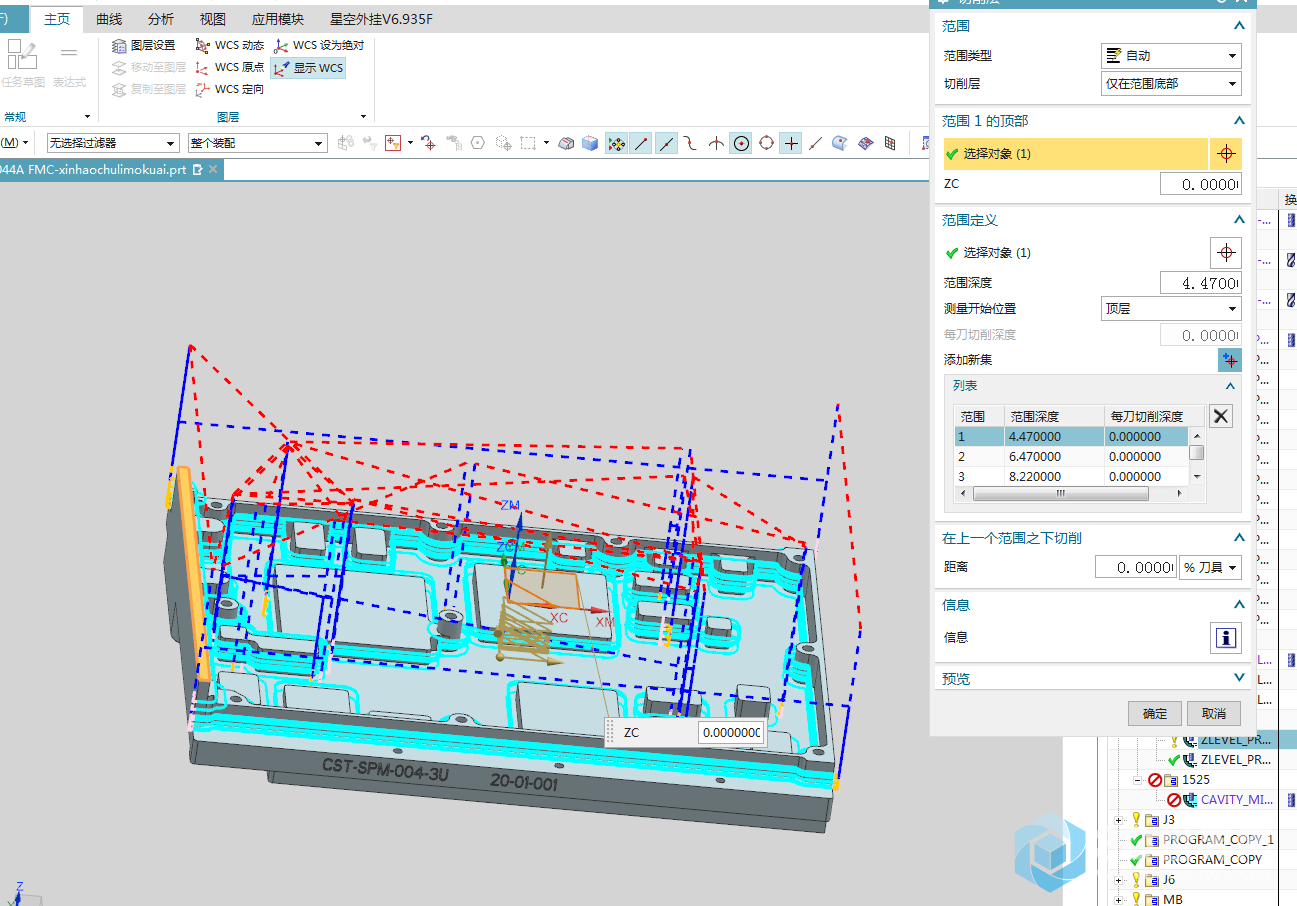Select row 3 with depth 8.220000
This screenshot has width=1297, height=906.
(x=1071, y=476)
